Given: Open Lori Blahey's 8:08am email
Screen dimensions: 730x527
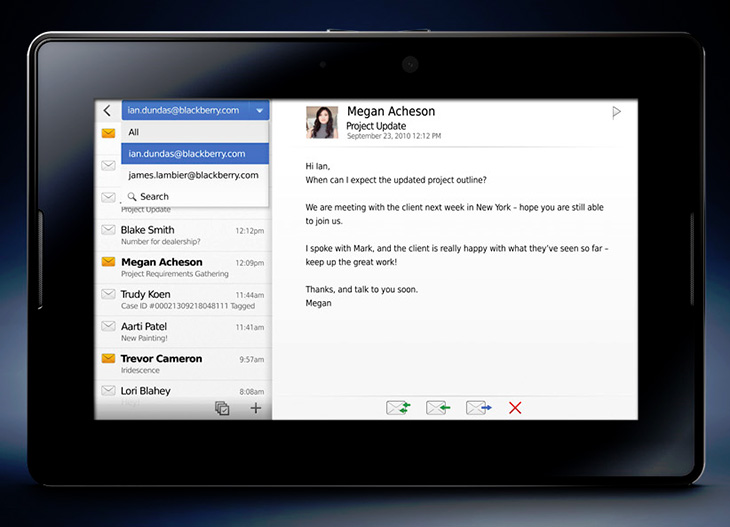Looking at the screenshot, I should click(x=183, y=395).
